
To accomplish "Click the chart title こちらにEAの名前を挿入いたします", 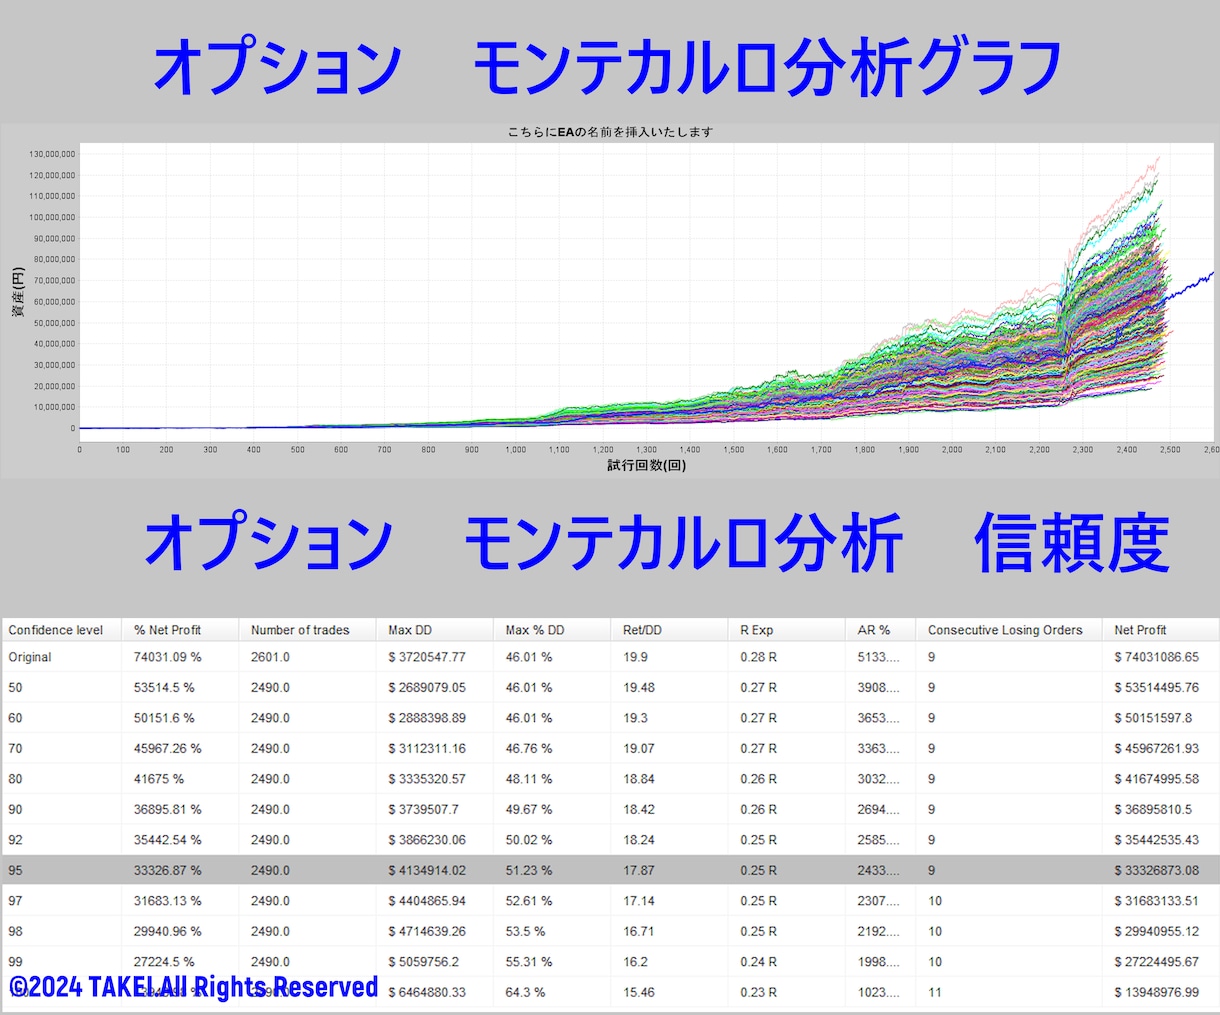I will coord(610,132).
